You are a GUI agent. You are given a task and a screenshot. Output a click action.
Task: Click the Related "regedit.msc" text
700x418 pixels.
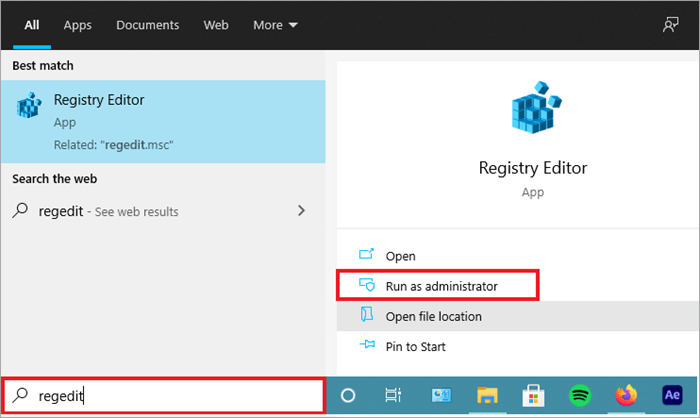click(113, 145)
